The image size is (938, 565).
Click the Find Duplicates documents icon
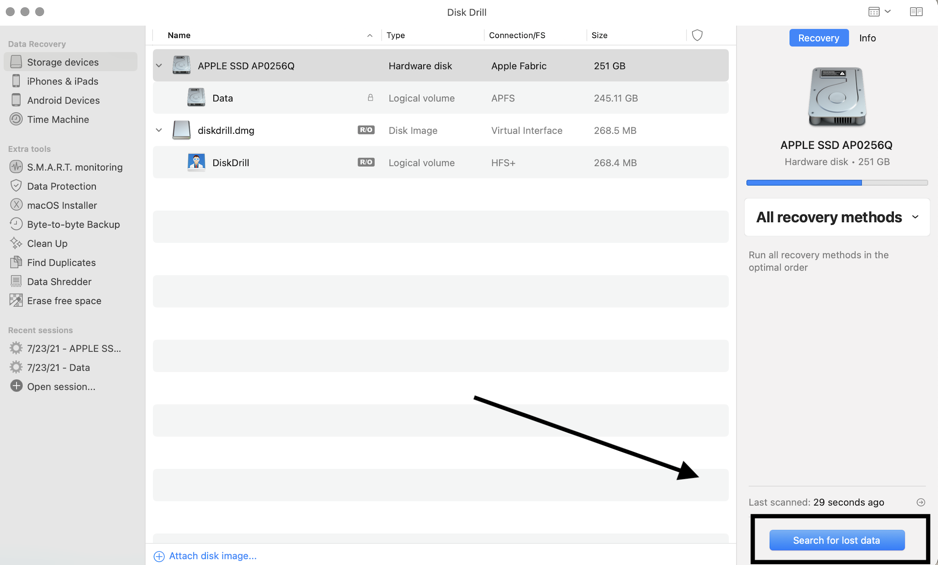16,262
